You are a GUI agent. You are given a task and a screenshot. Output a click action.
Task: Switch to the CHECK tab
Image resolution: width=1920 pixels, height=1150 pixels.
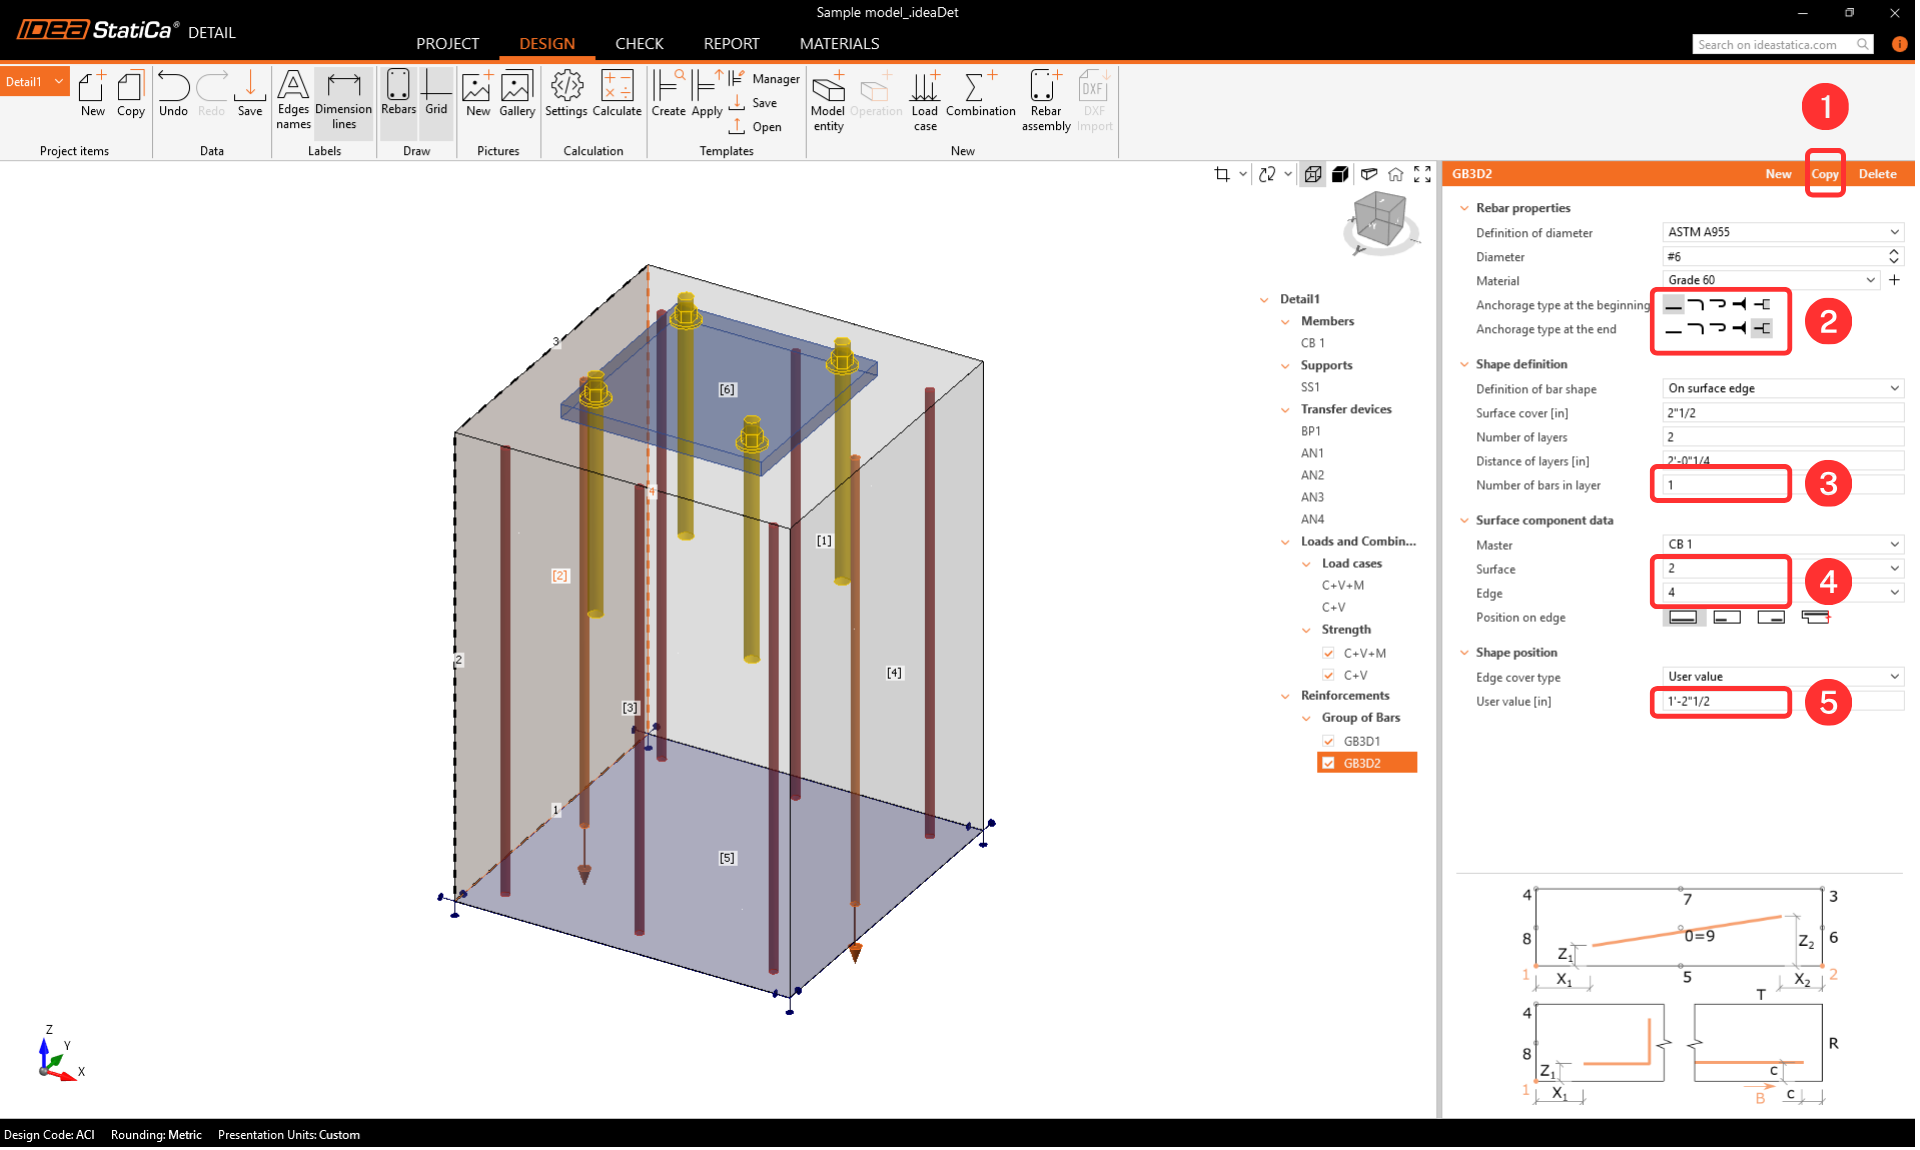[639, 43]
